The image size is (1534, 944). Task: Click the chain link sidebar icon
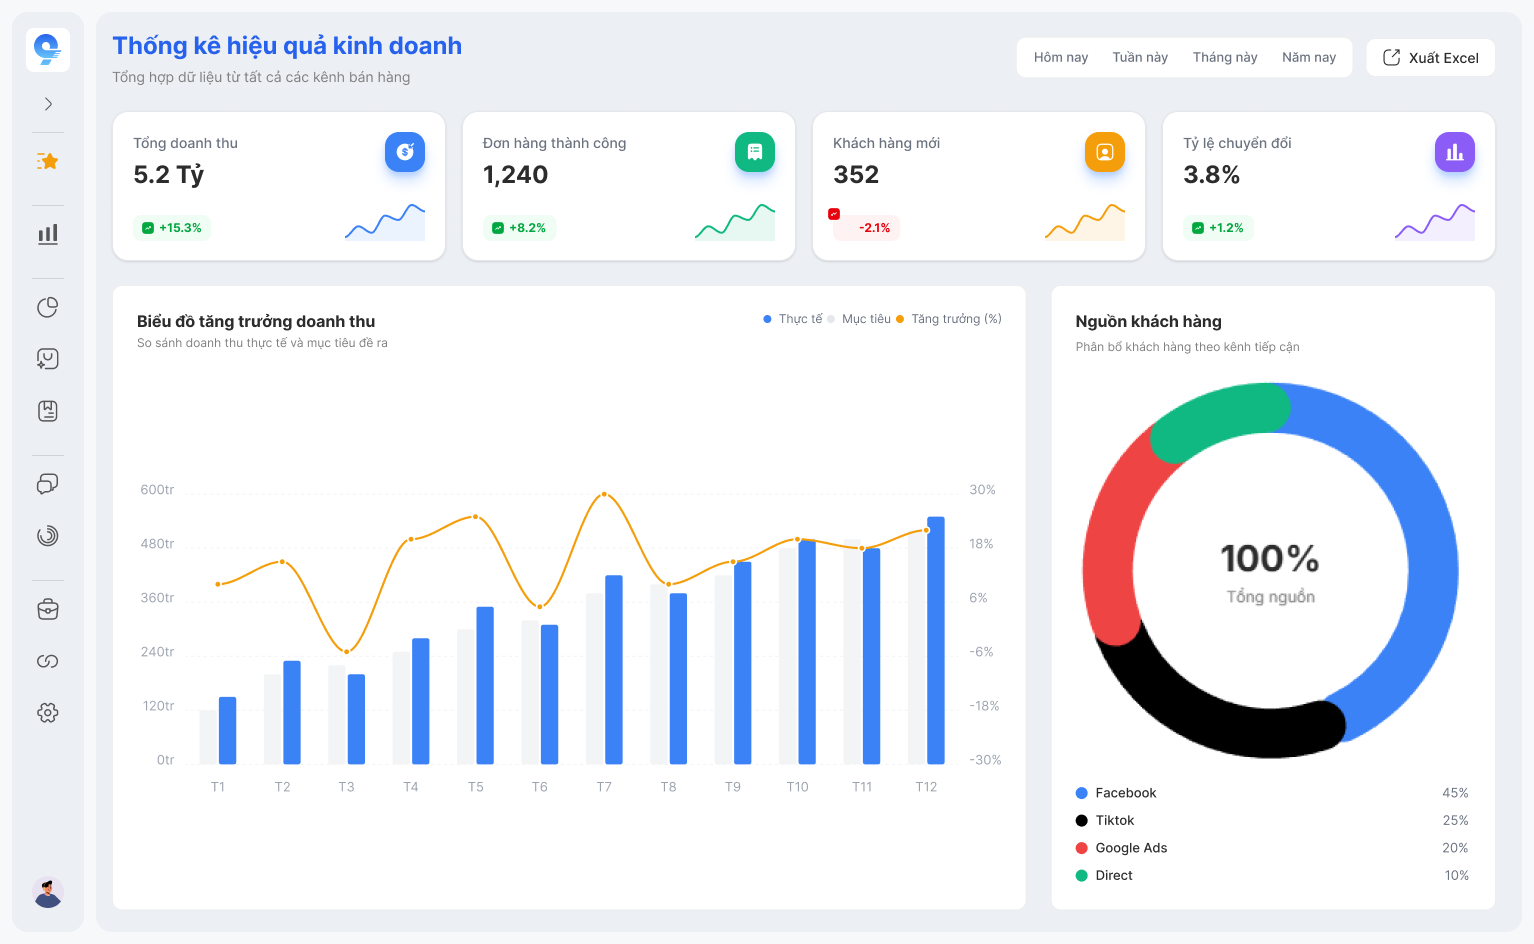(x=48, y=661)
